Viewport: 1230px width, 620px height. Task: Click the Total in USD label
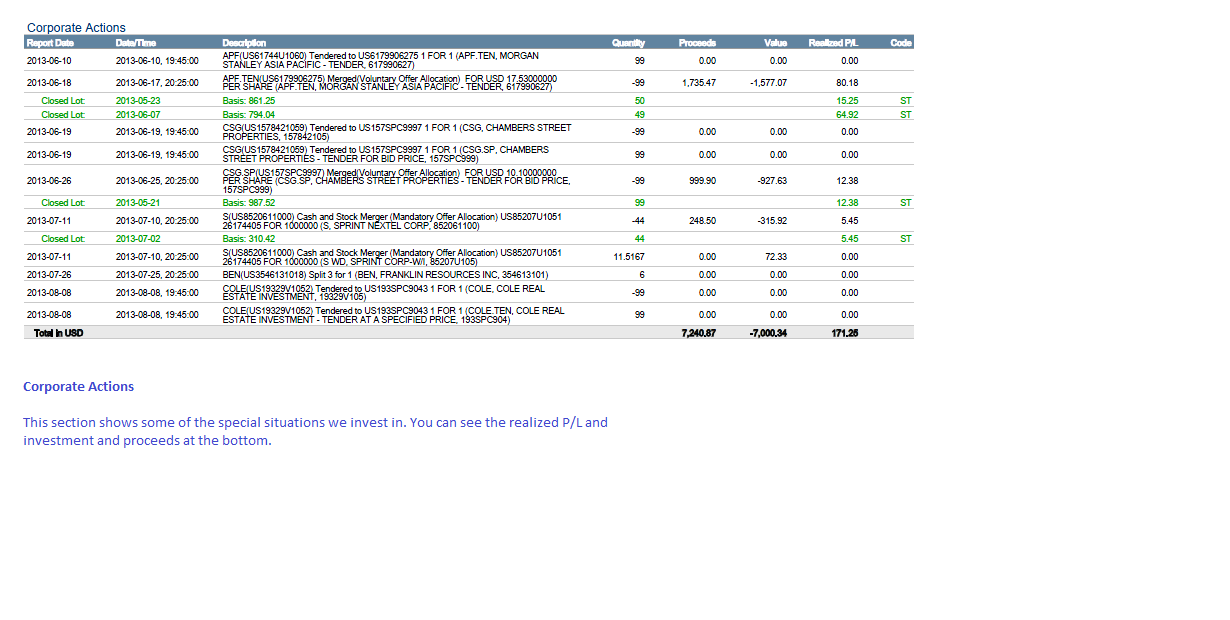pos(59,333)
